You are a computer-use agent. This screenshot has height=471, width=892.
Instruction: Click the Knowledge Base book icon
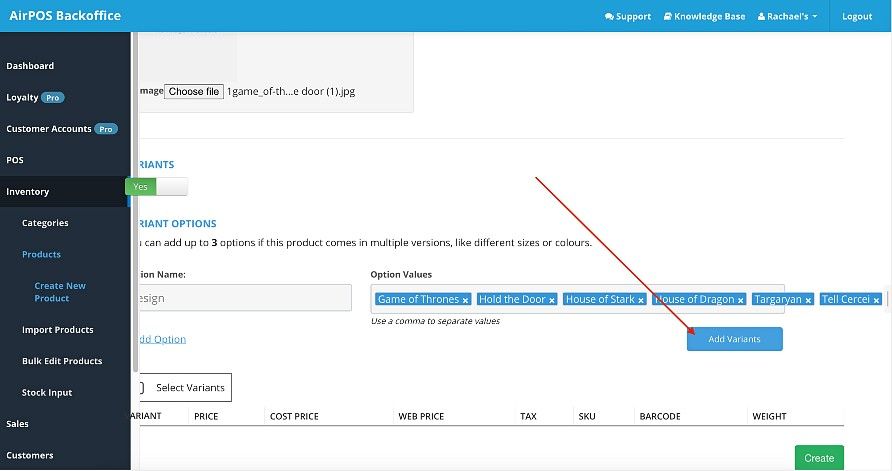pos(668,16)
